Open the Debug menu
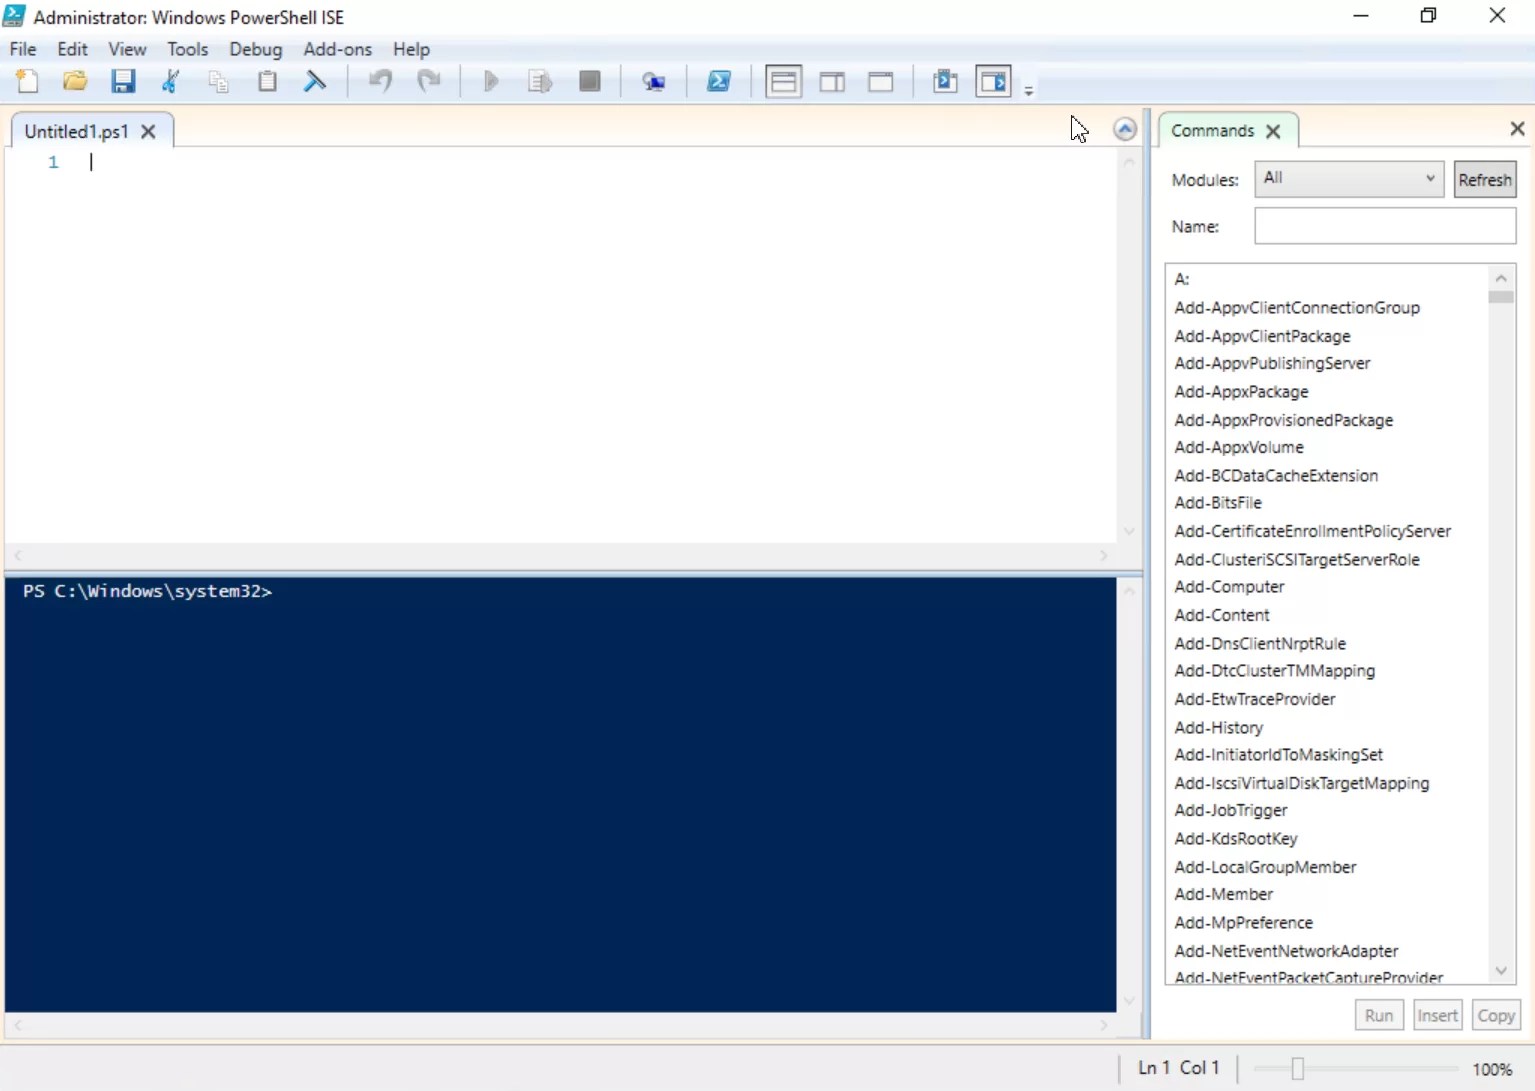 click(255, 48)
